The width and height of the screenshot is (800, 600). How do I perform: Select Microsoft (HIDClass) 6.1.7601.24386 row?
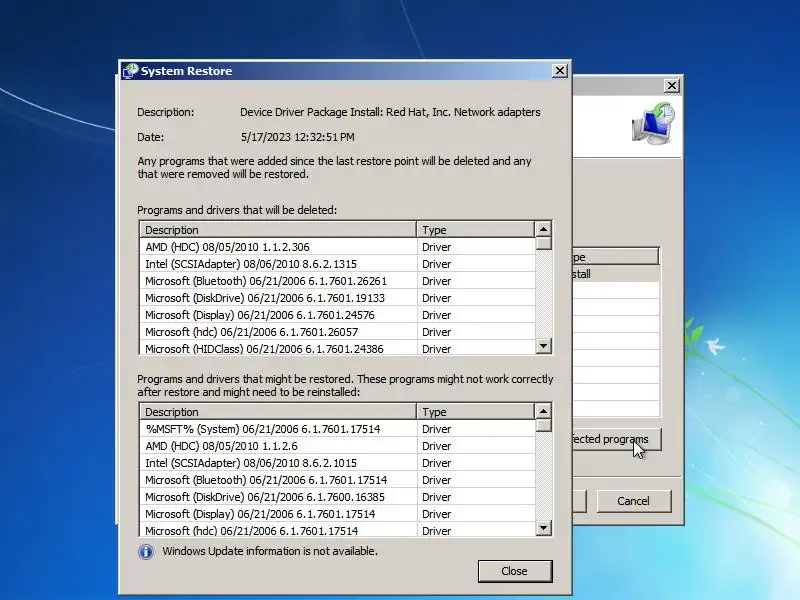click(x=337, y=348)
